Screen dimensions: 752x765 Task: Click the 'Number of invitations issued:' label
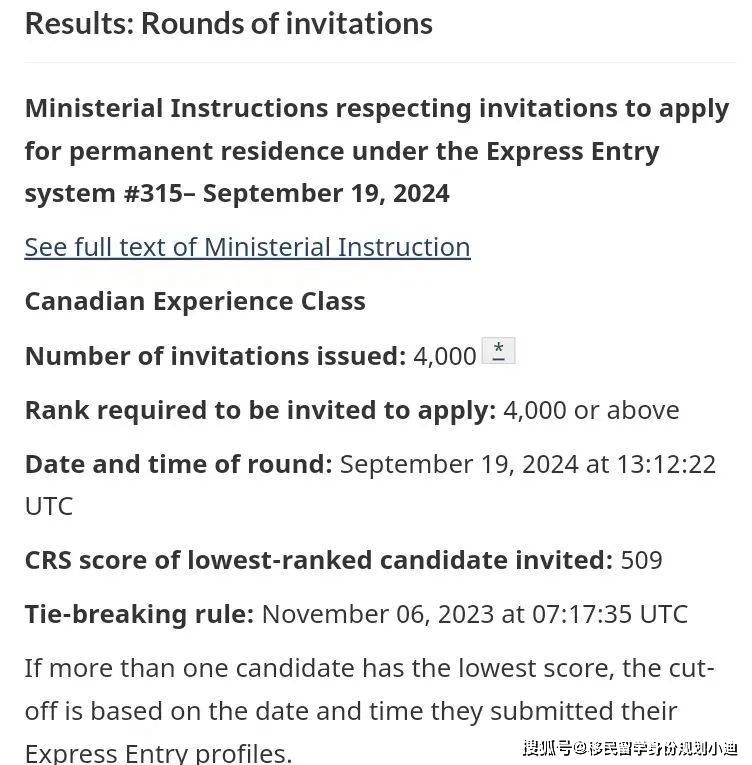215,356
